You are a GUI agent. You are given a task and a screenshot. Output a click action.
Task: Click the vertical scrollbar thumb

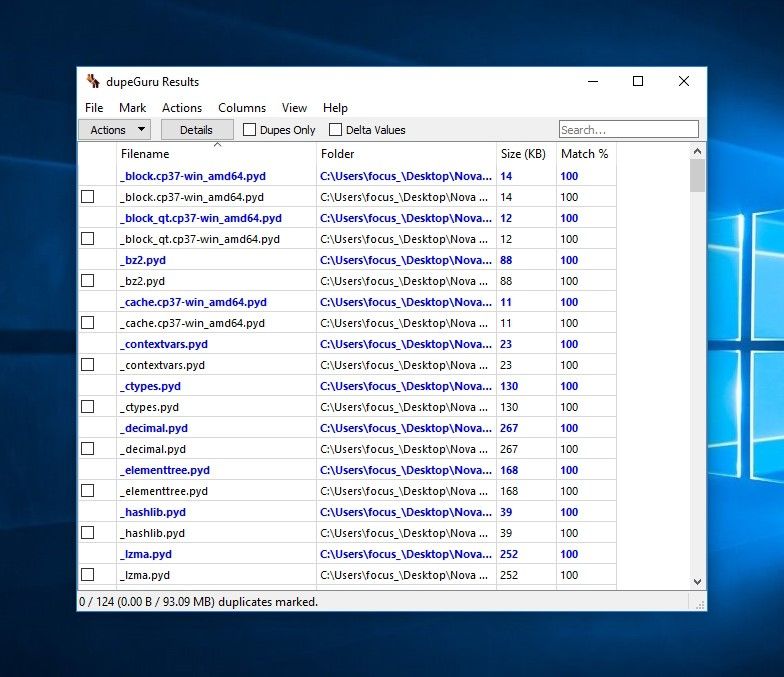tap(698, 176)
